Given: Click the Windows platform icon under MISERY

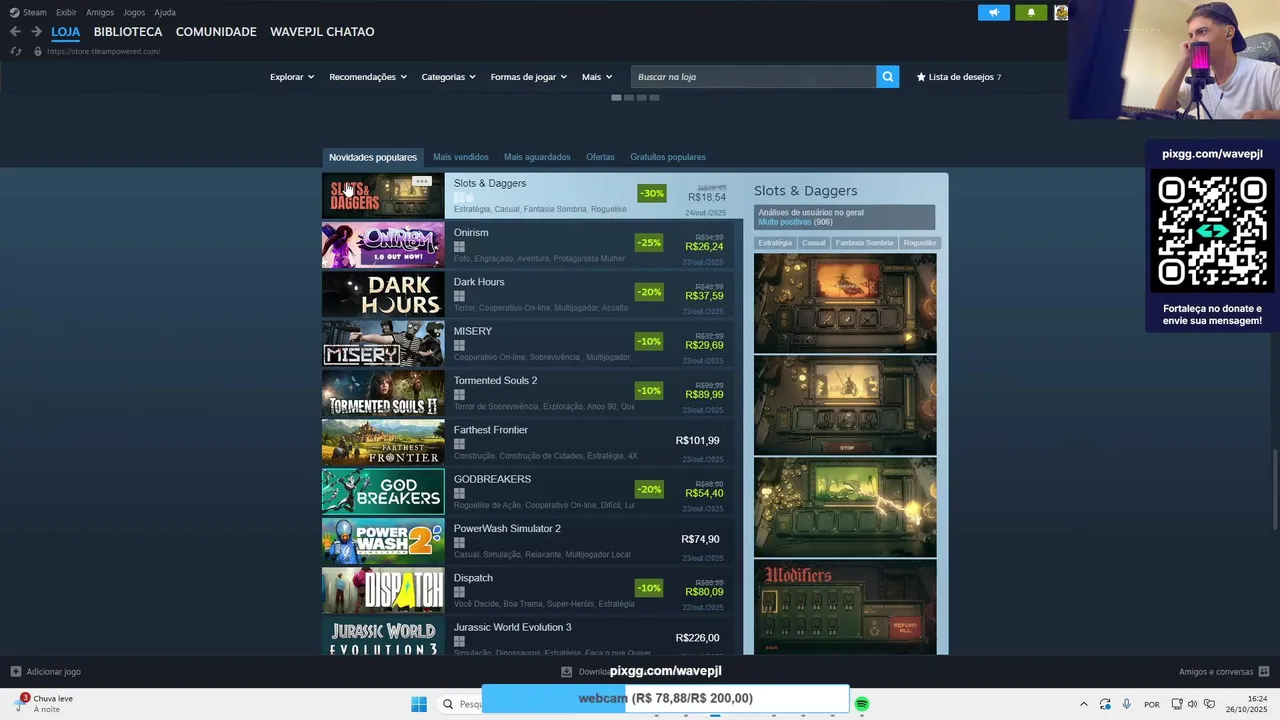Looking at the screenshot, I should (x=459, y=345).
